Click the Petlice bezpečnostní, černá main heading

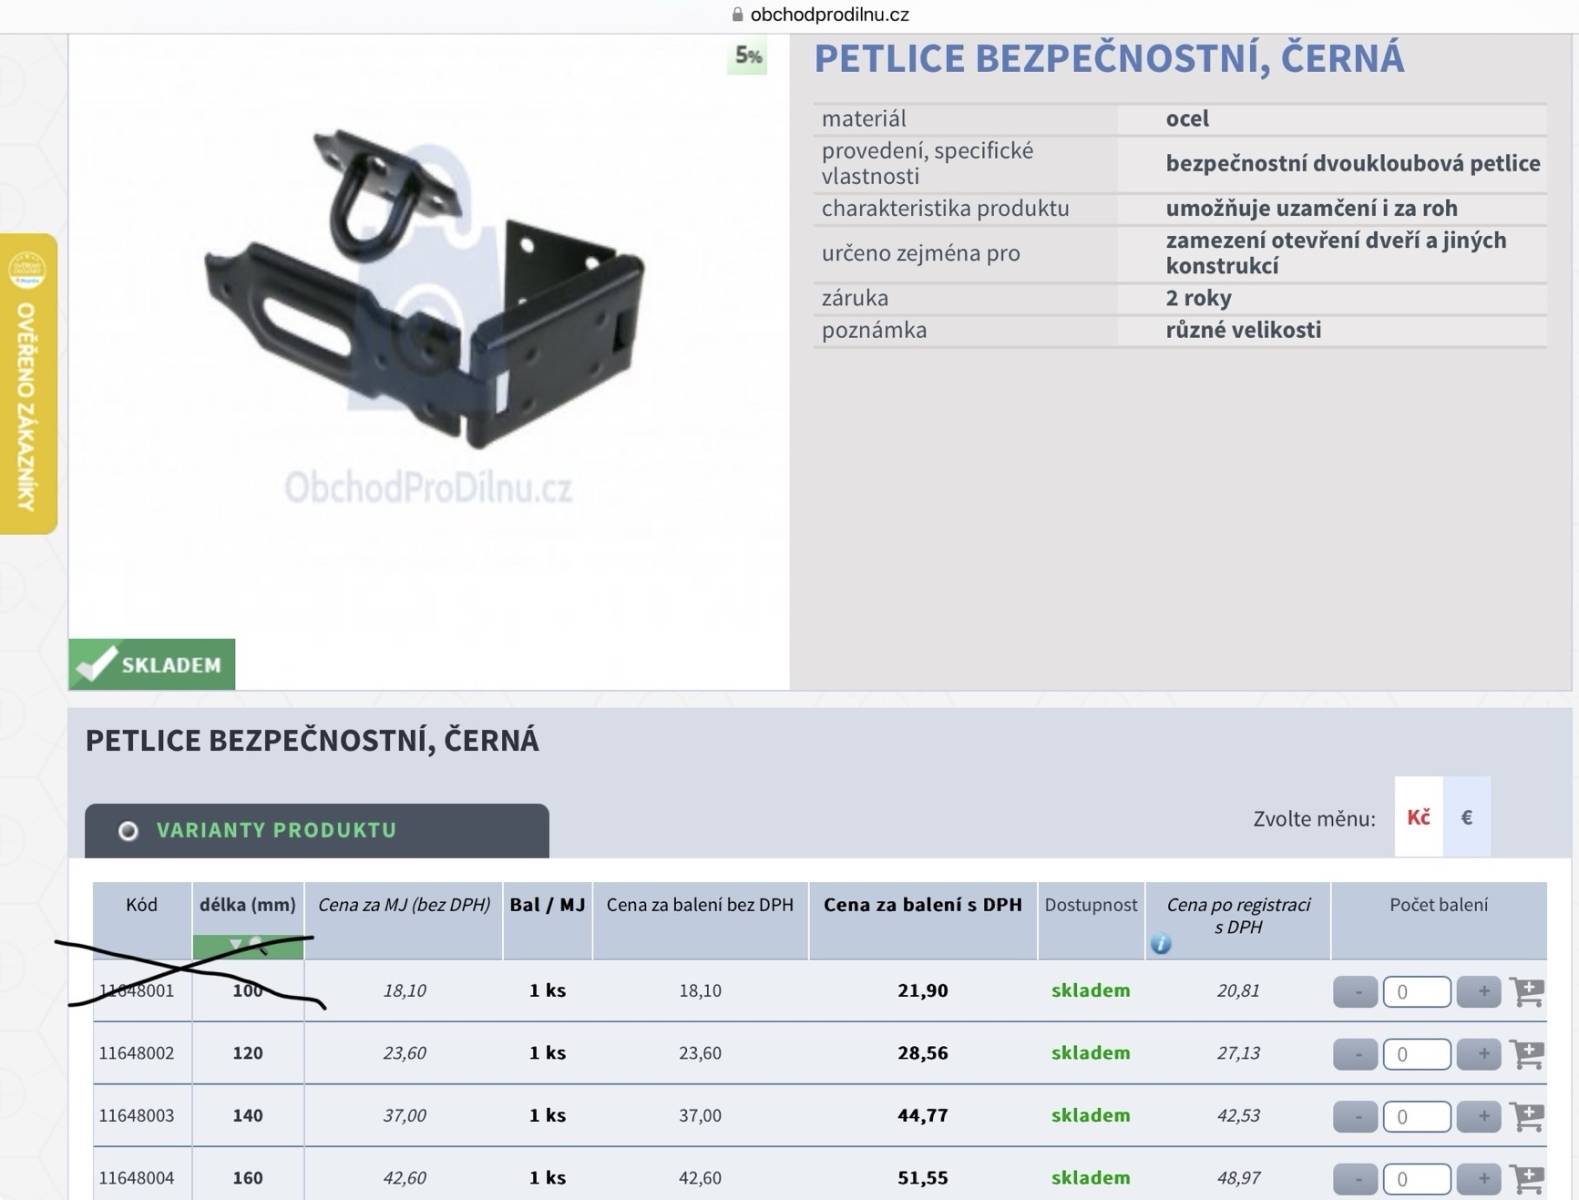[x=1109, y=58]
